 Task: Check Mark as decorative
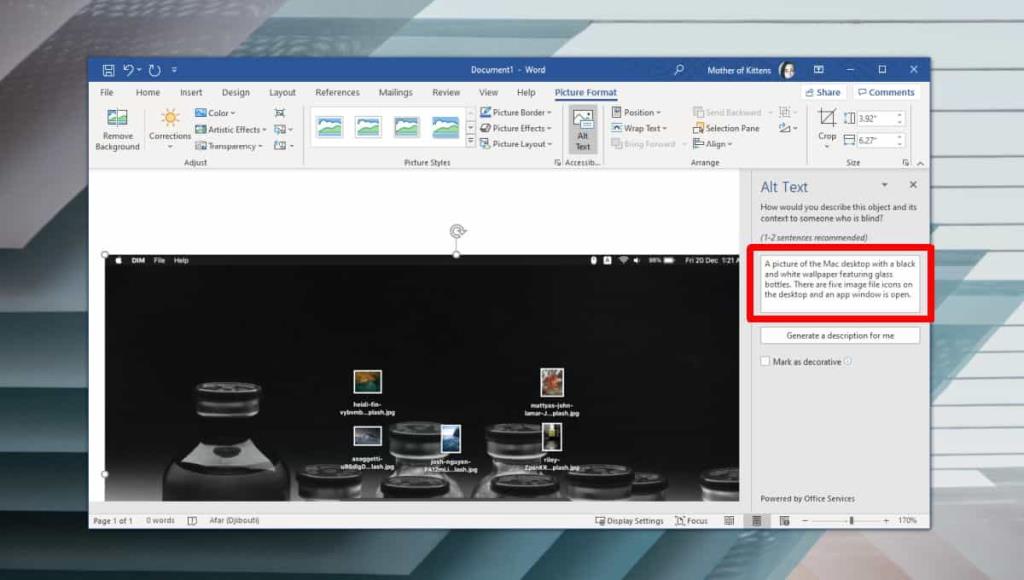pos(764,361)
